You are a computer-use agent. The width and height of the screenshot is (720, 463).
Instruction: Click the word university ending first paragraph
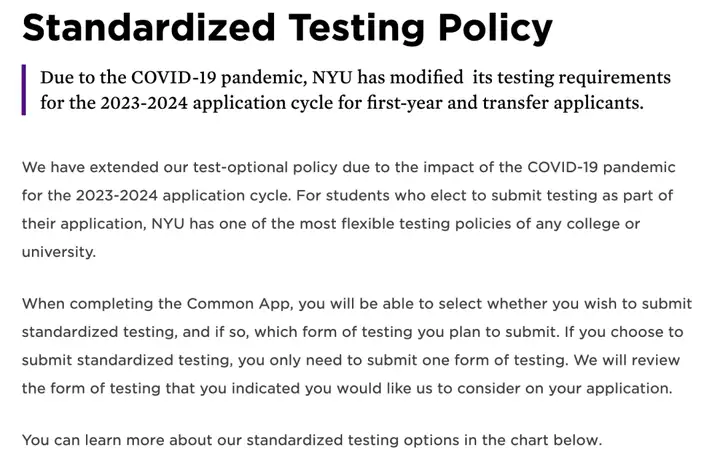click(x=57, y=252)
